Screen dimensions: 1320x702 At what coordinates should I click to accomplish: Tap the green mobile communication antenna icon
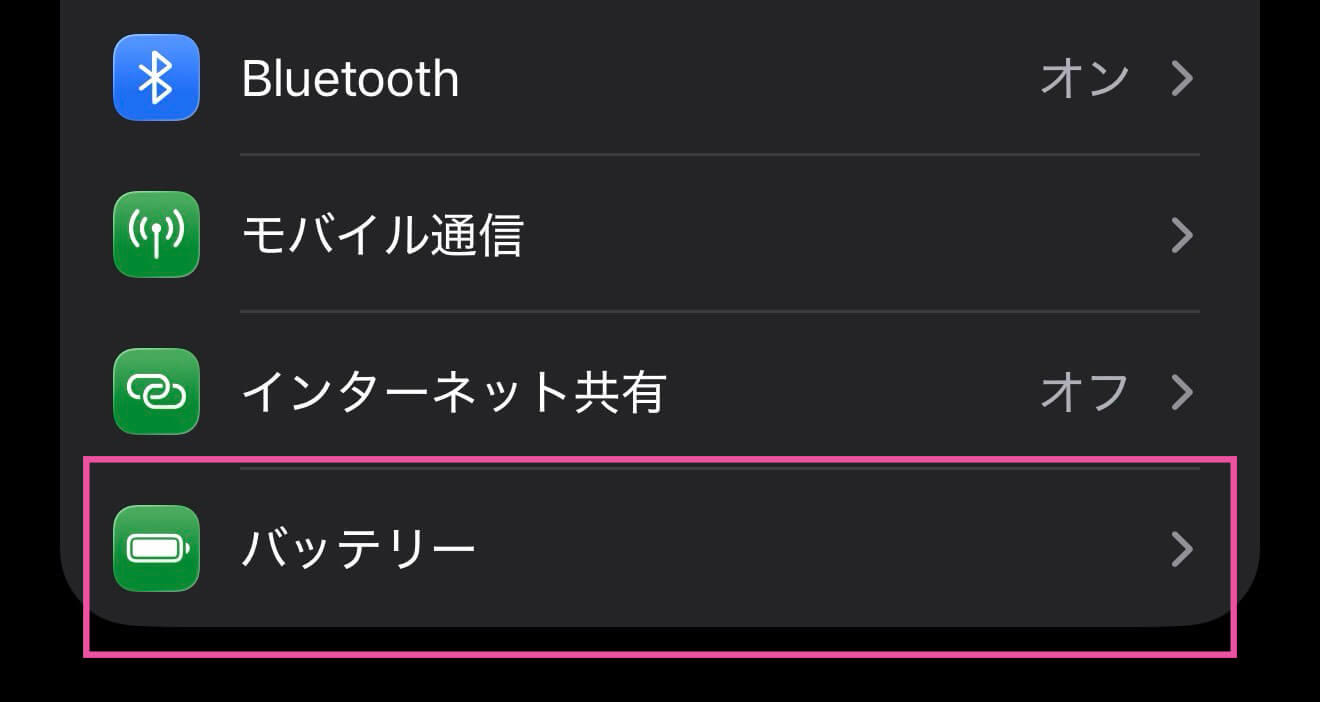(x=156, y=235)
